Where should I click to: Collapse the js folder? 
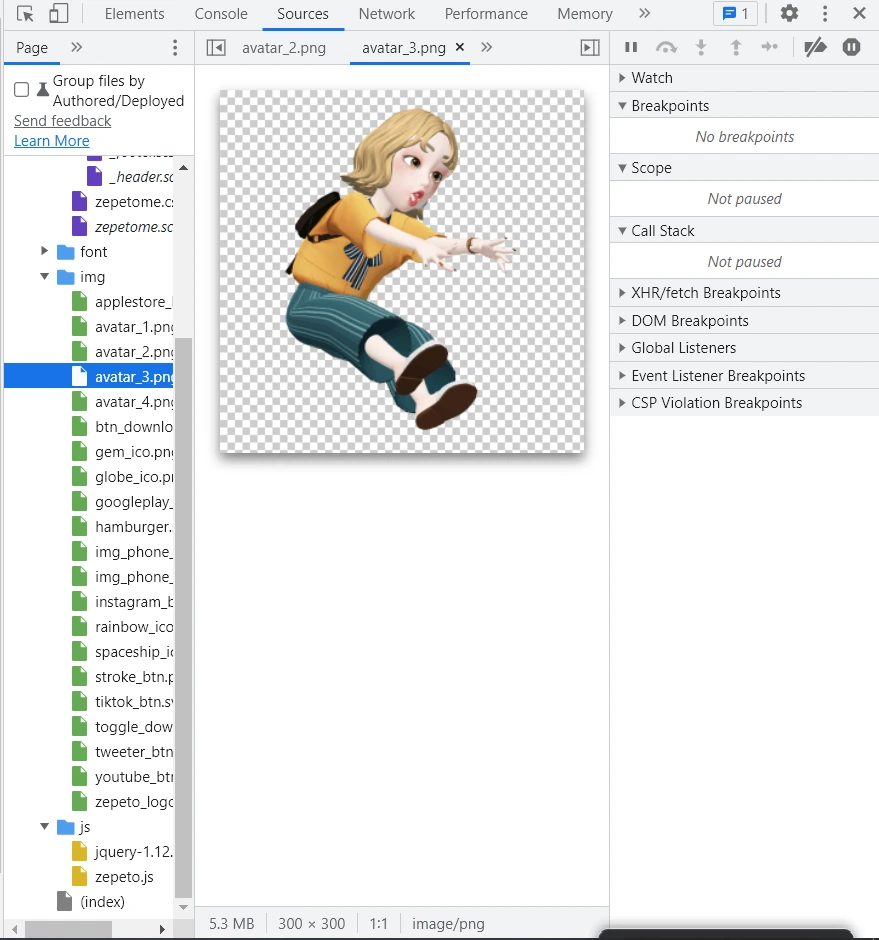(x=44, y=827)
